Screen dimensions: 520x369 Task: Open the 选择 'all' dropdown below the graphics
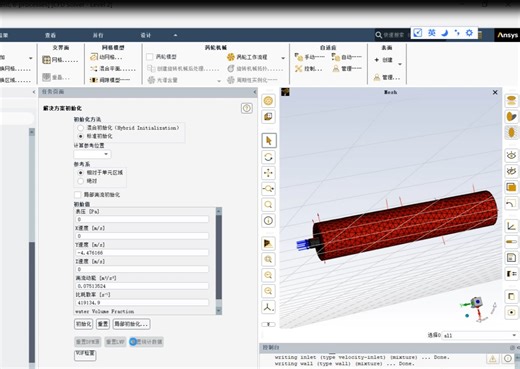coord(480,335)
